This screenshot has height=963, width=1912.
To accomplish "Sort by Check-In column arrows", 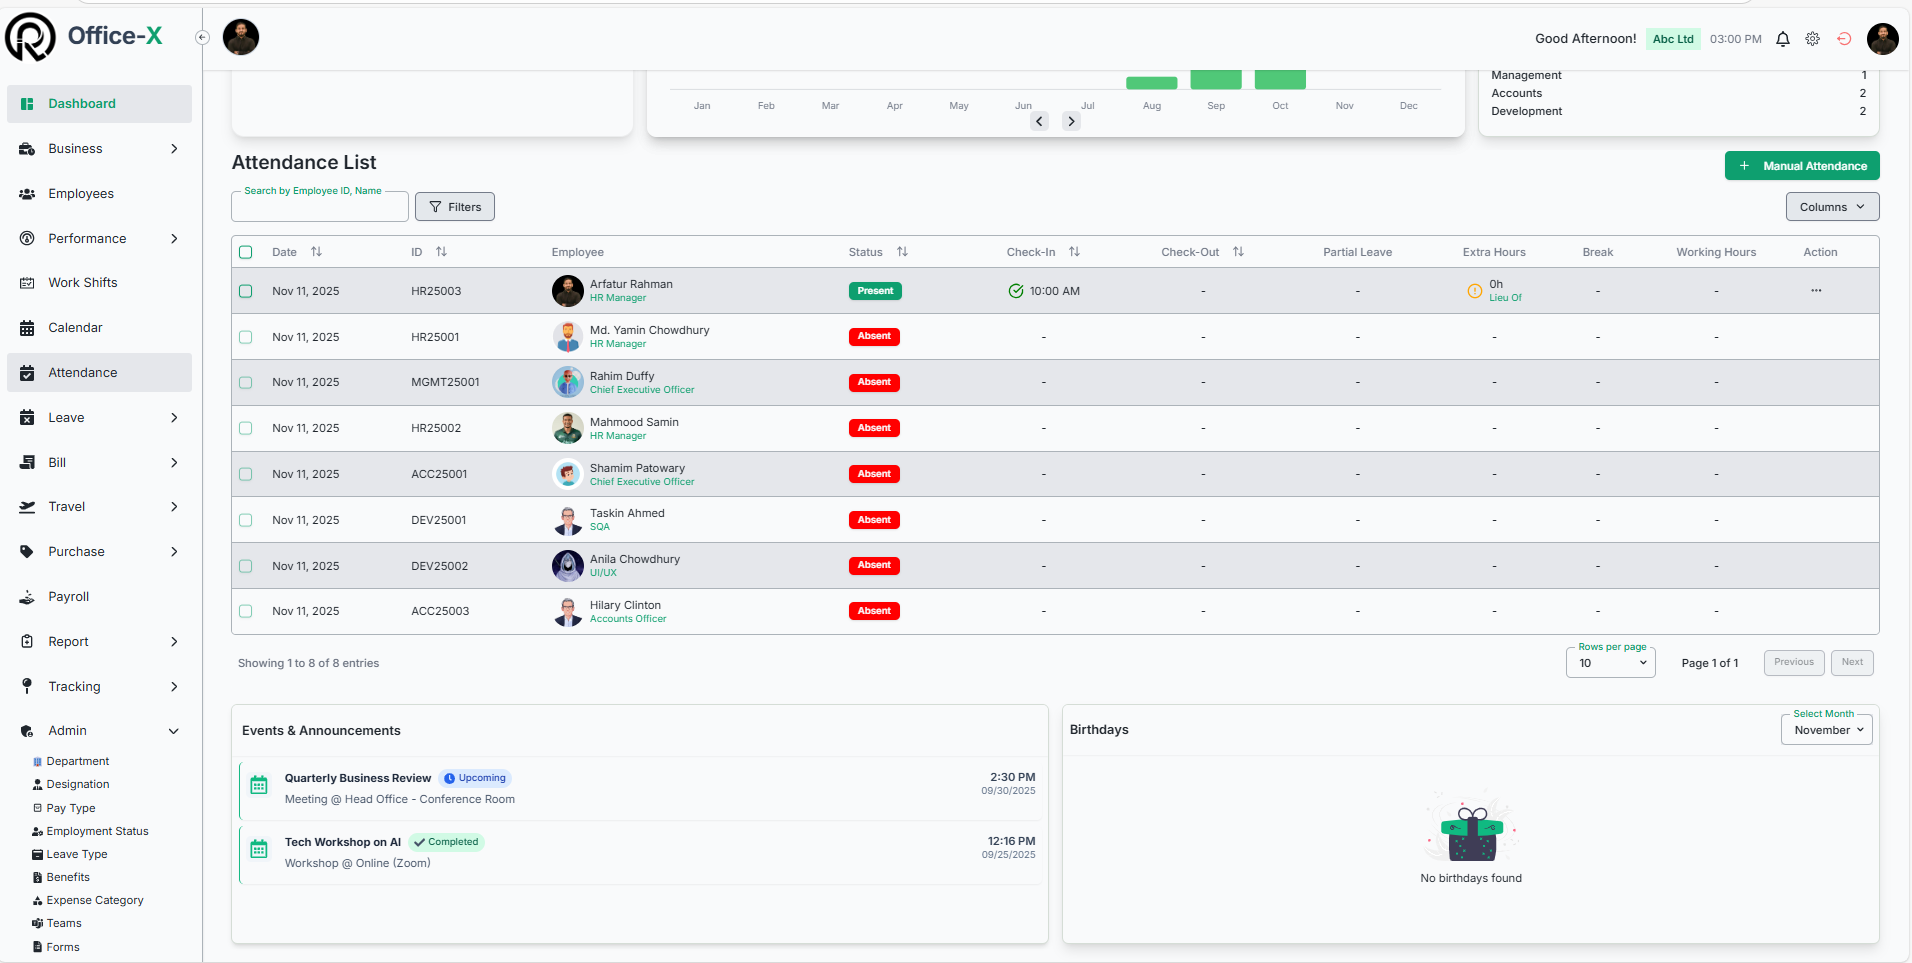I will pos(1074,252).
